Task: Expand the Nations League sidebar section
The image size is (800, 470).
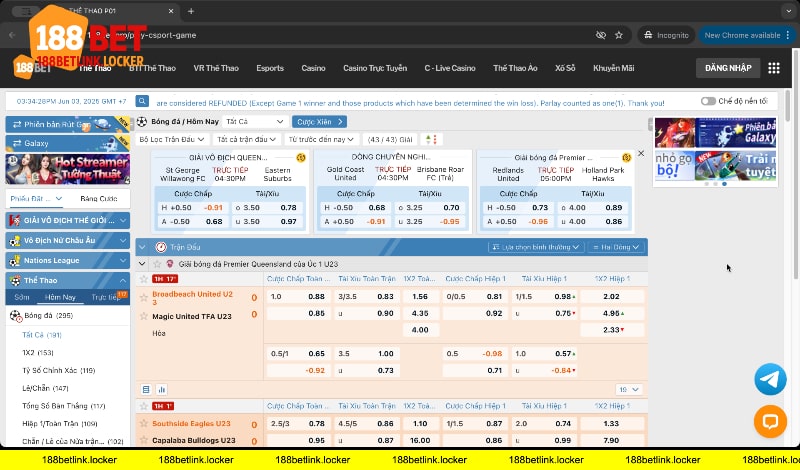Action: click(x=67, y=260)
